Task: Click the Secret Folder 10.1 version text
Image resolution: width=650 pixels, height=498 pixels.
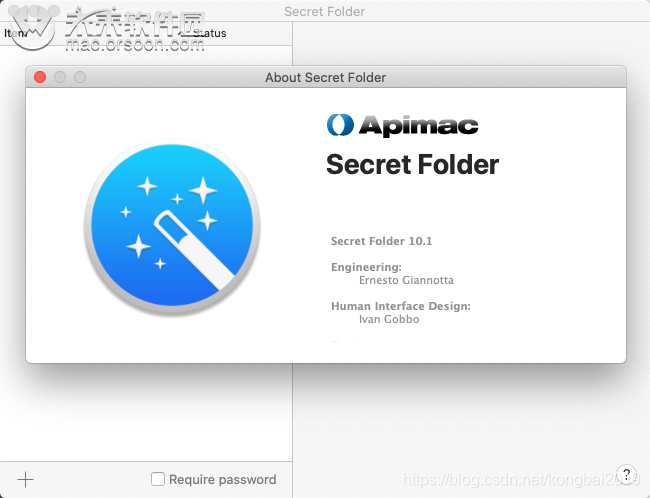Action: [x=381, y=241]
